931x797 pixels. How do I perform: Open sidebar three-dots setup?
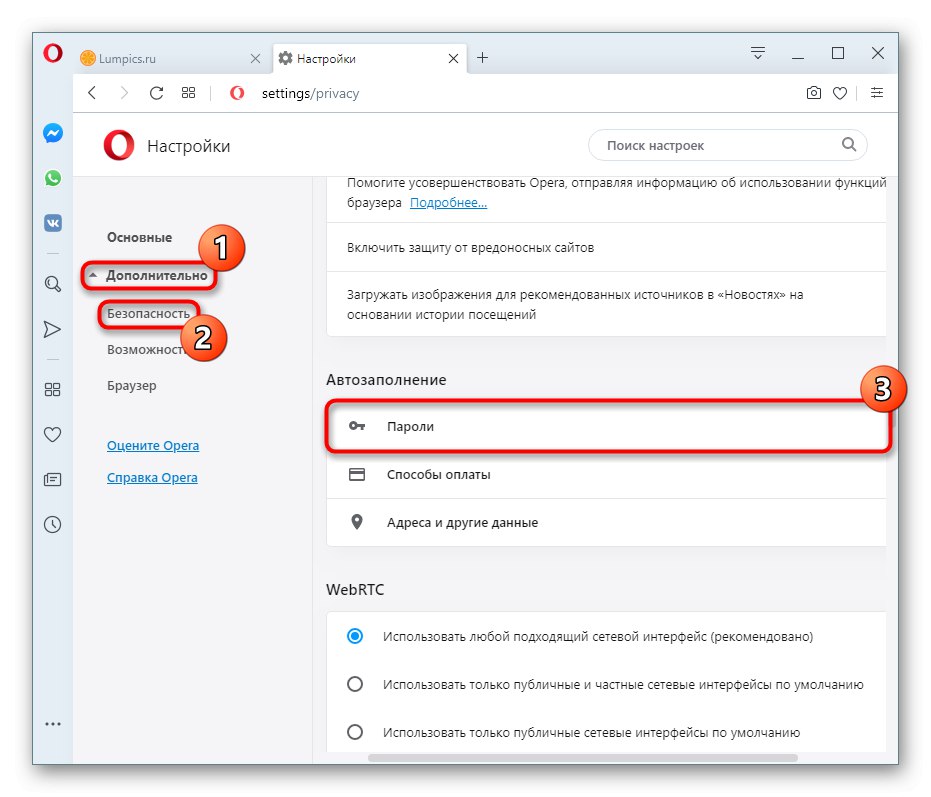click(53, 724)
